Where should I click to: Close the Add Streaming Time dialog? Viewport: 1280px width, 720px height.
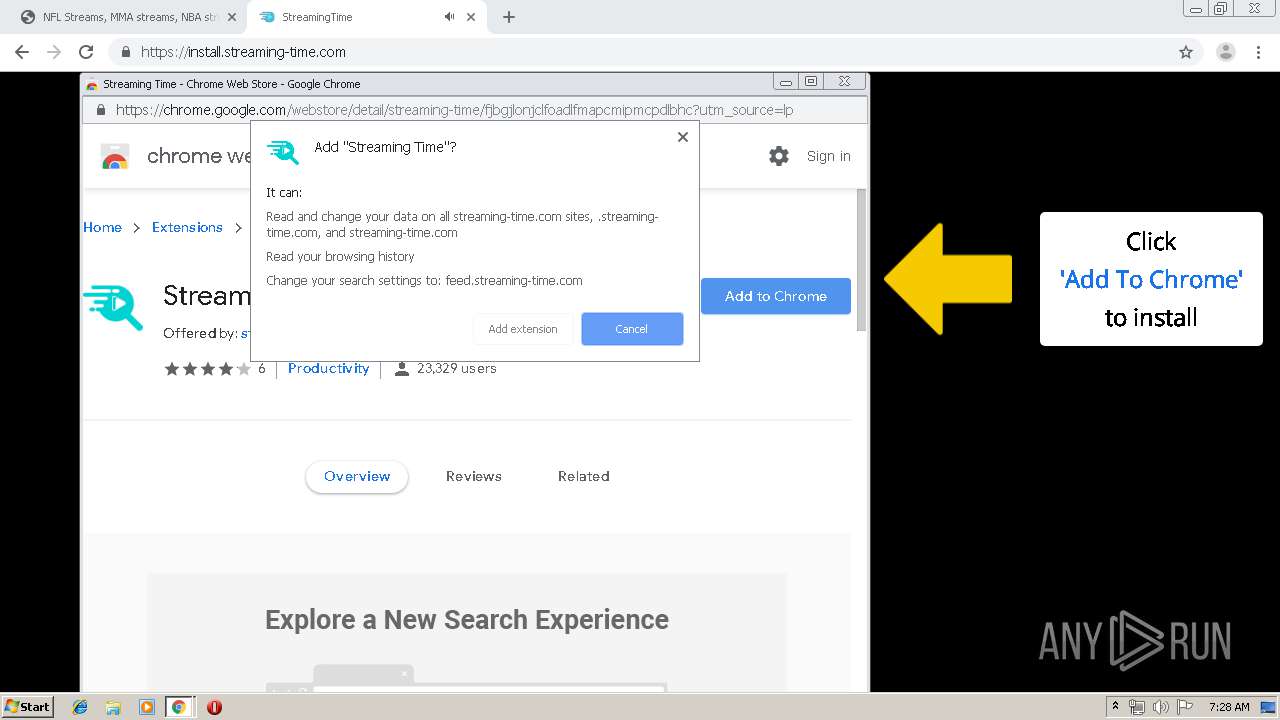[x=683, y=137]
